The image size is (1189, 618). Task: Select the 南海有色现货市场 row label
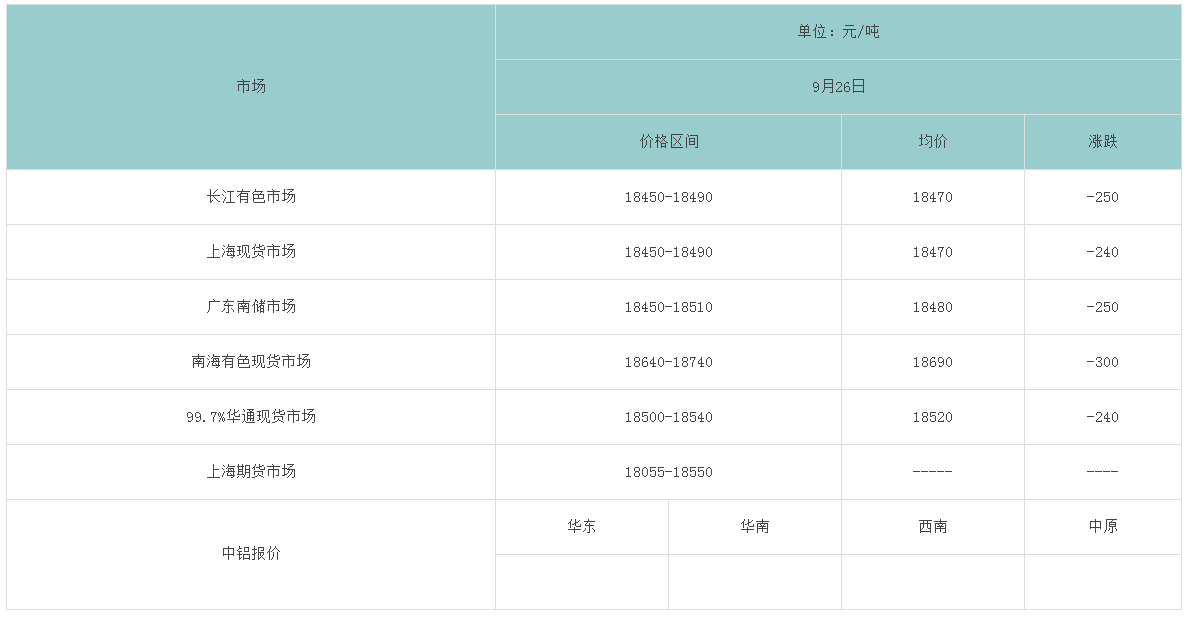[x=251, y=362]
